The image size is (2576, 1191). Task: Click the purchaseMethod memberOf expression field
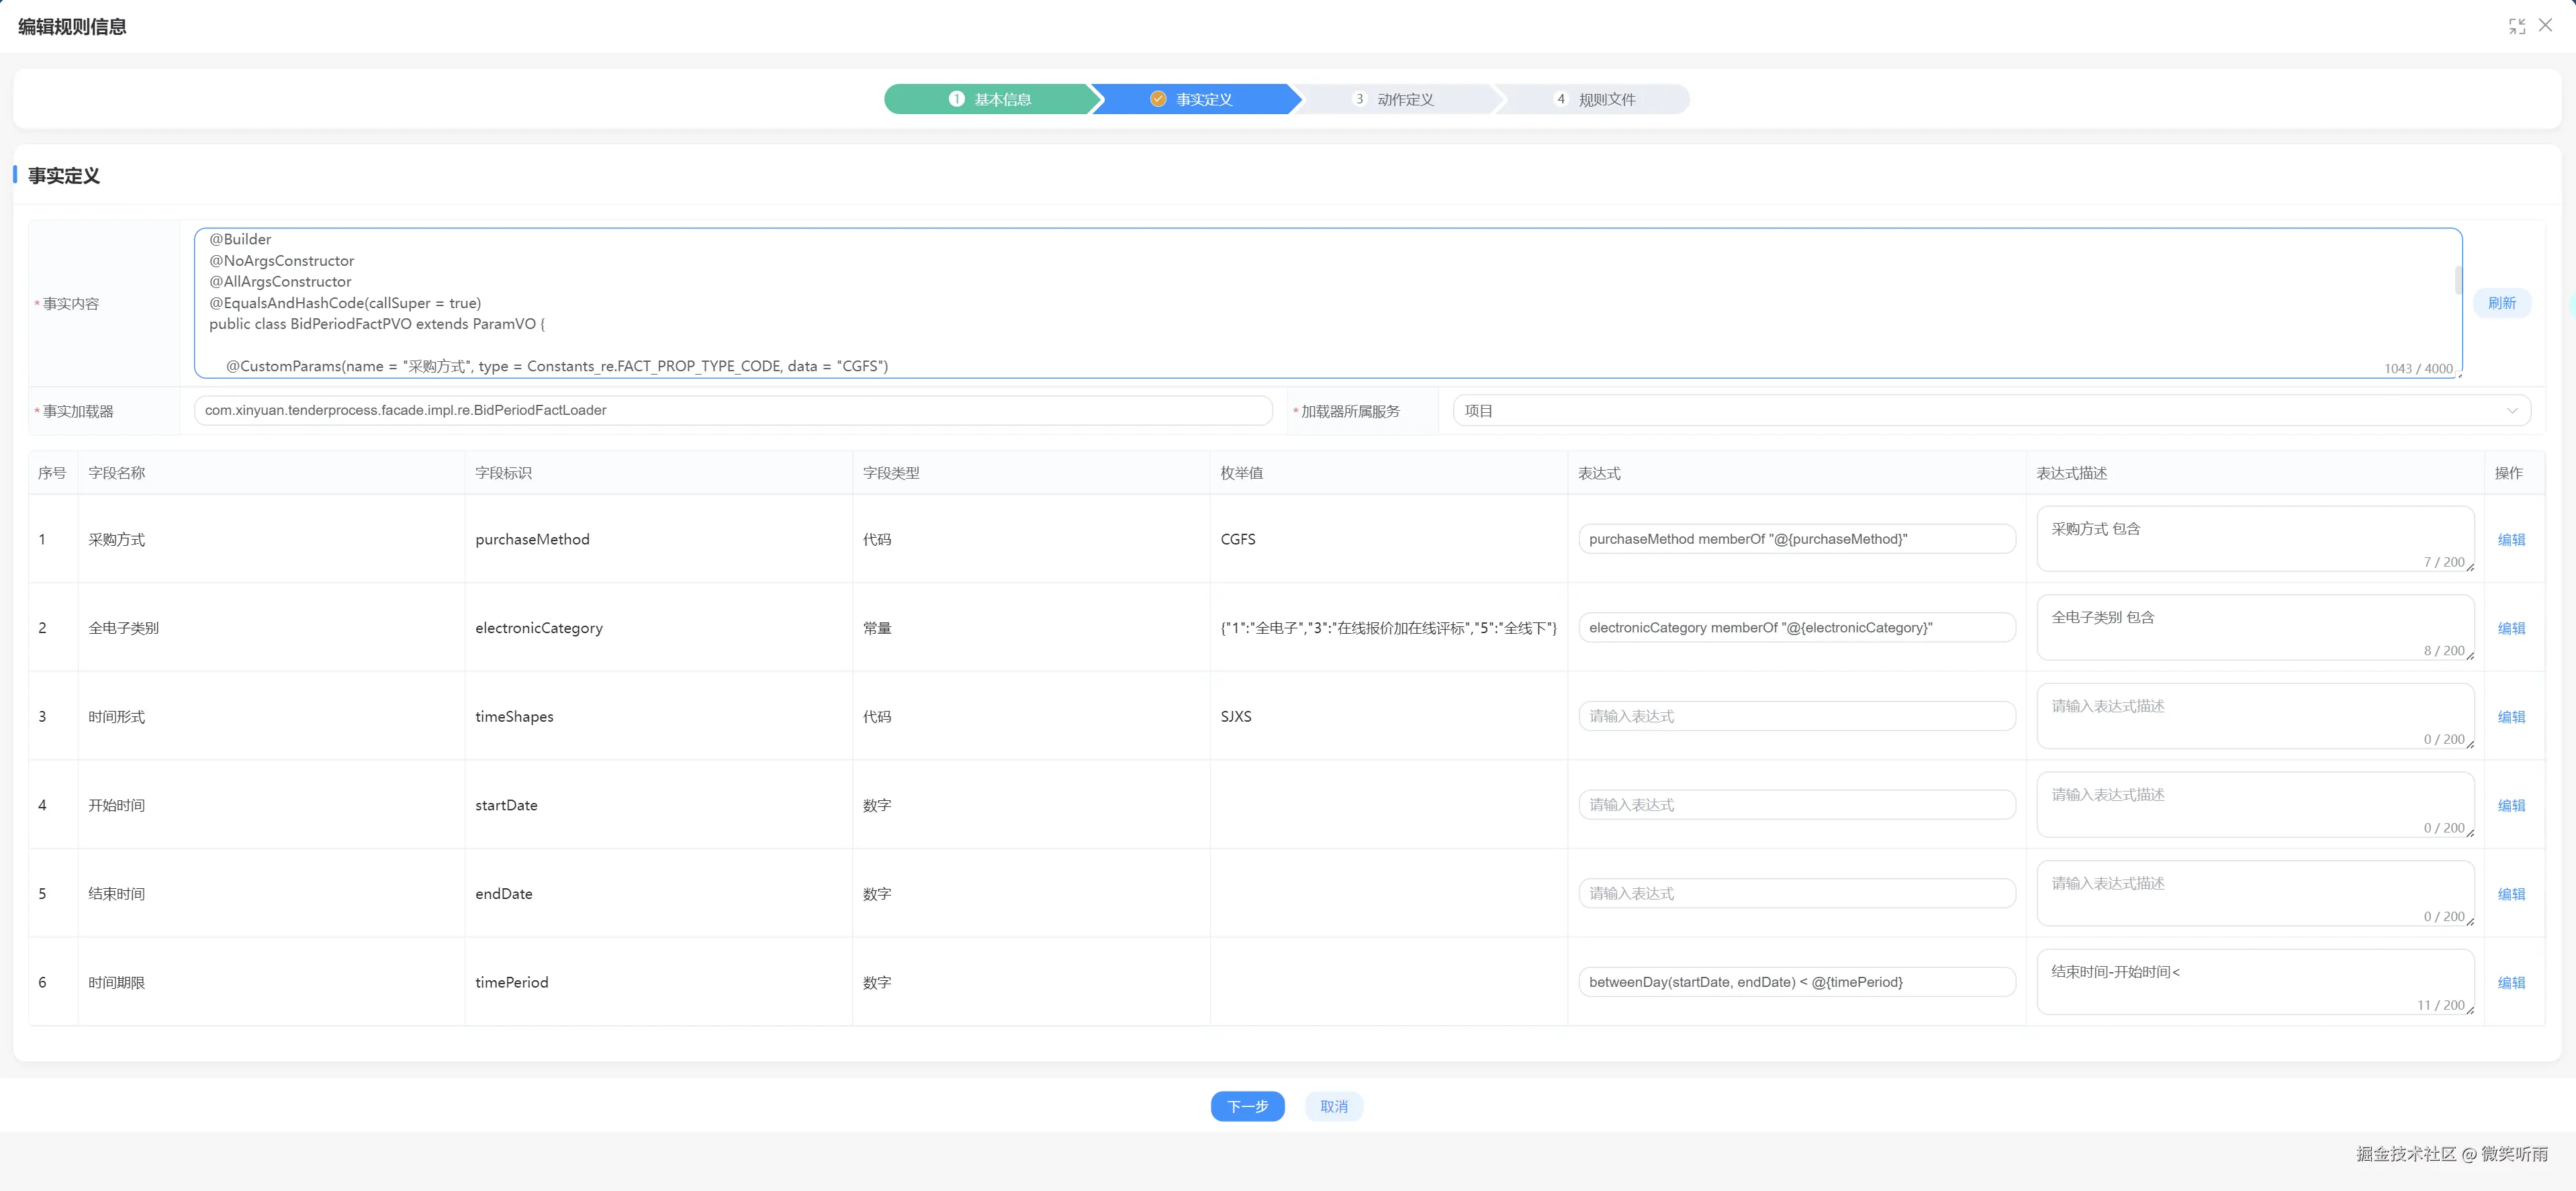pyautogui.click(x=1796, y=539)
